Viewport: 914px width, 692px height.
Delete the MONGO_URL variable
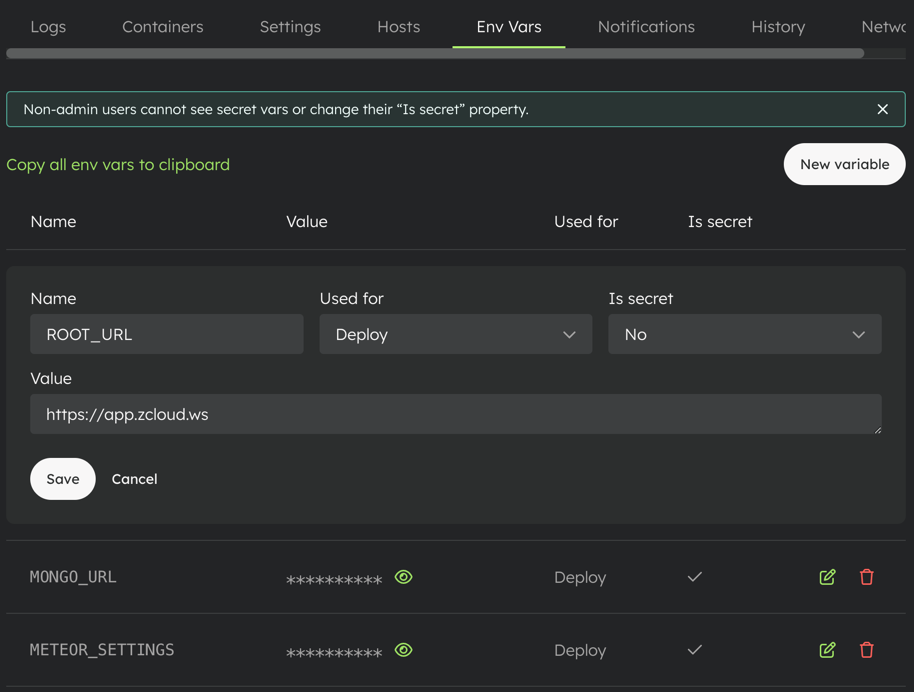(x=866, y=577)
